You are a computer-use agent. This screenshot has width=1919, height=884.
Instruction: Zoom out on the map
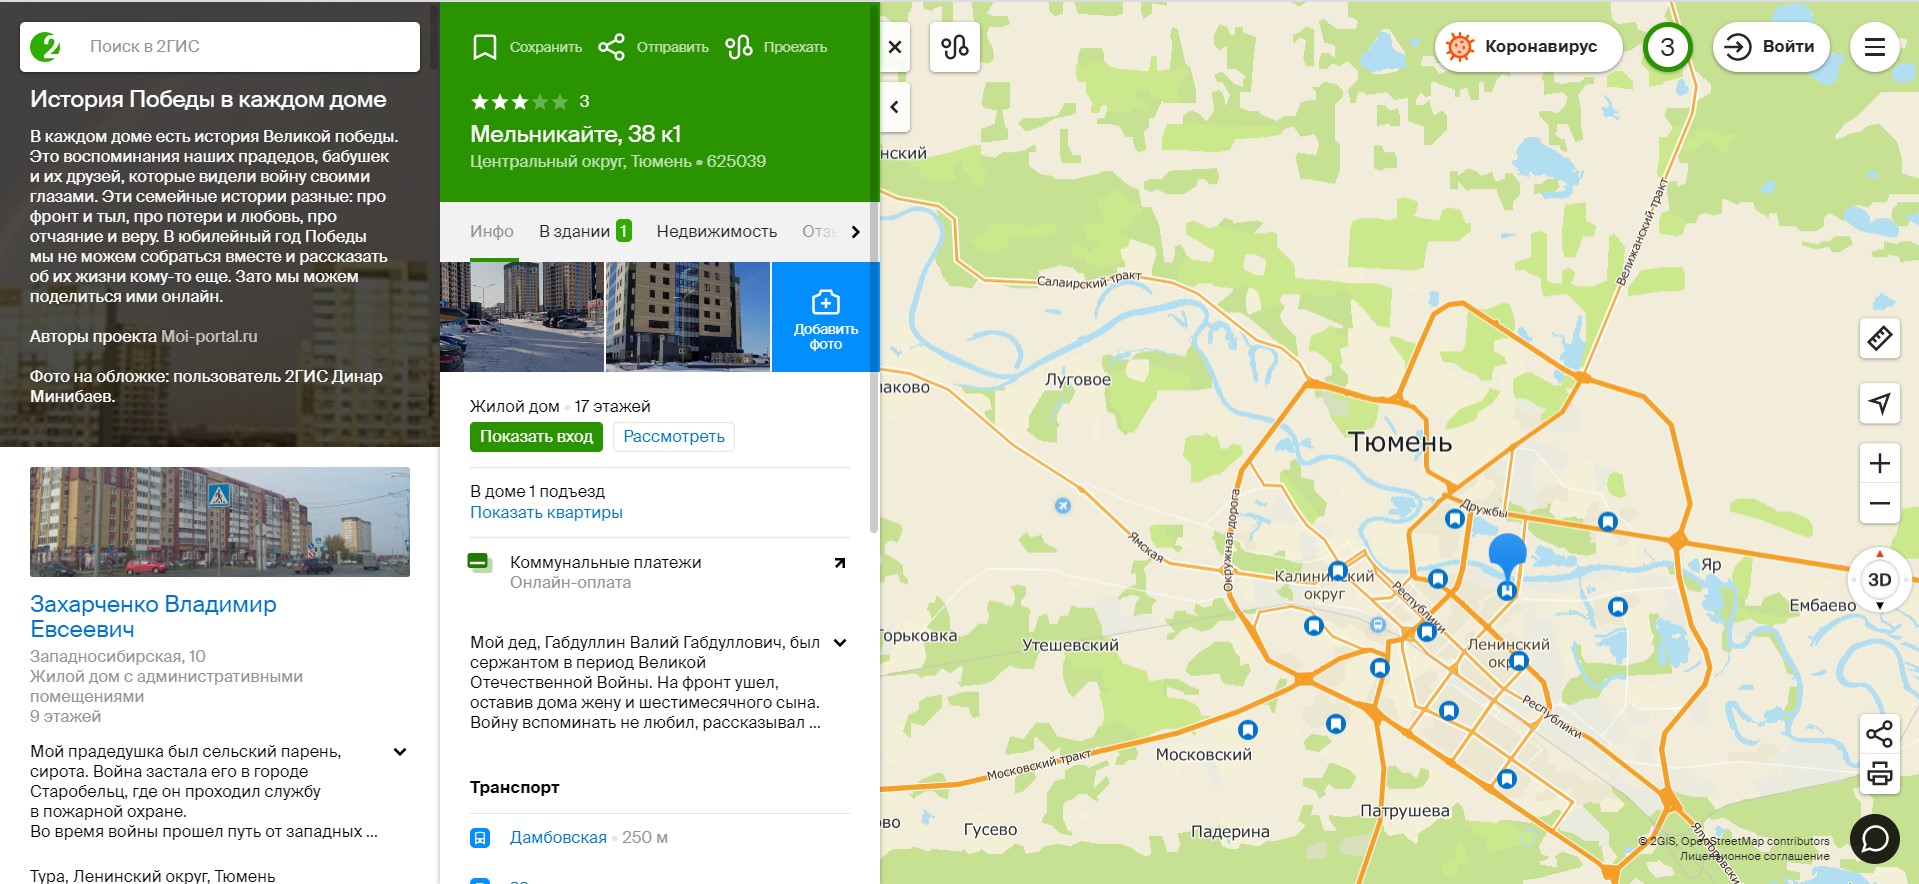[1879, 503]
